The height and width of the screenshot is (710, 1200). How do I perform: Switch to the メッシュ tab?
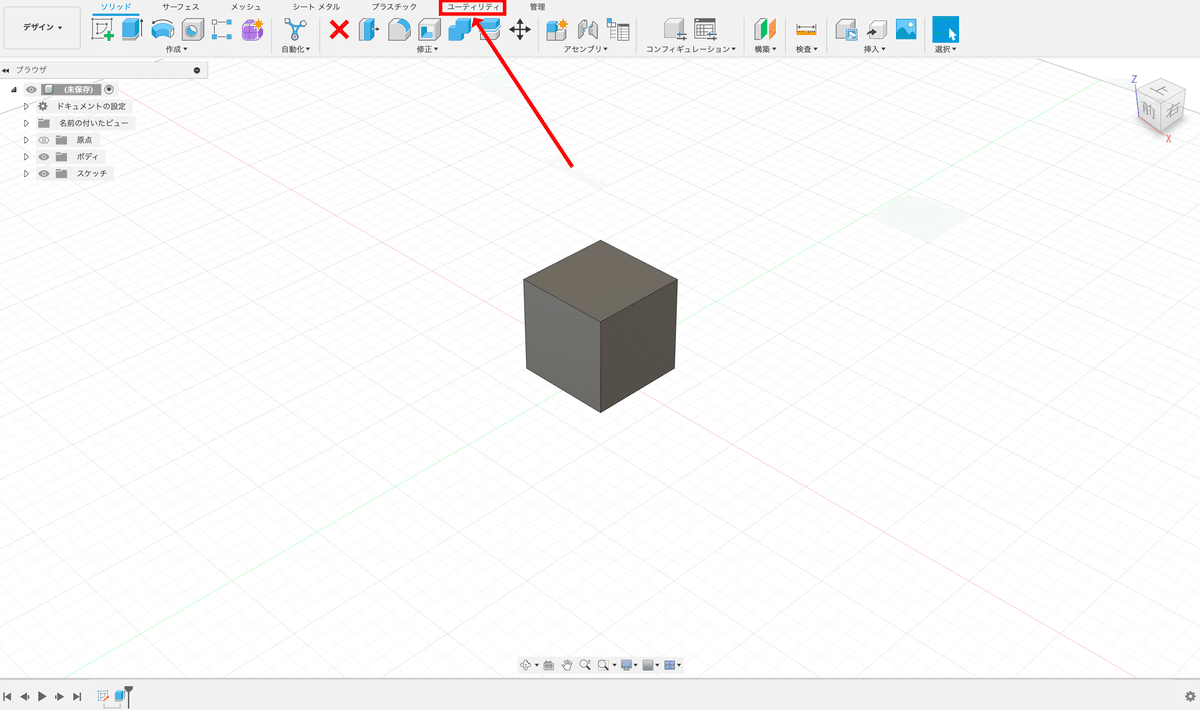click(x=246, y=7)
